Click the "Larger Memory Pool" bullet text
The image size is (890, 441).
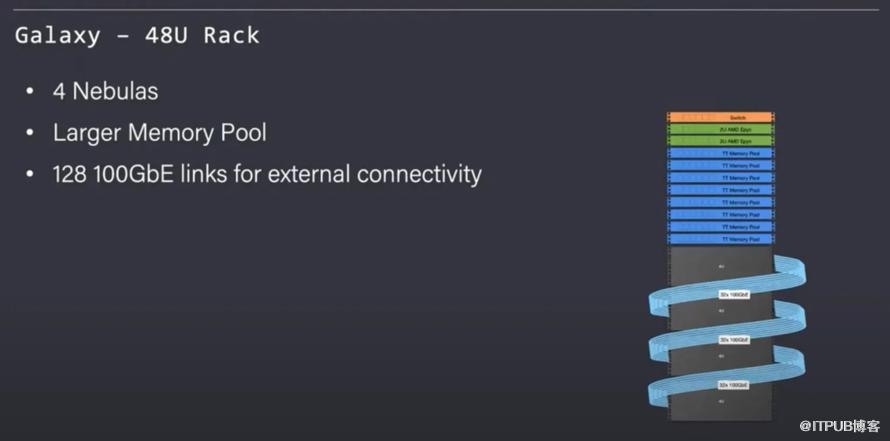(x=159, y=133)
